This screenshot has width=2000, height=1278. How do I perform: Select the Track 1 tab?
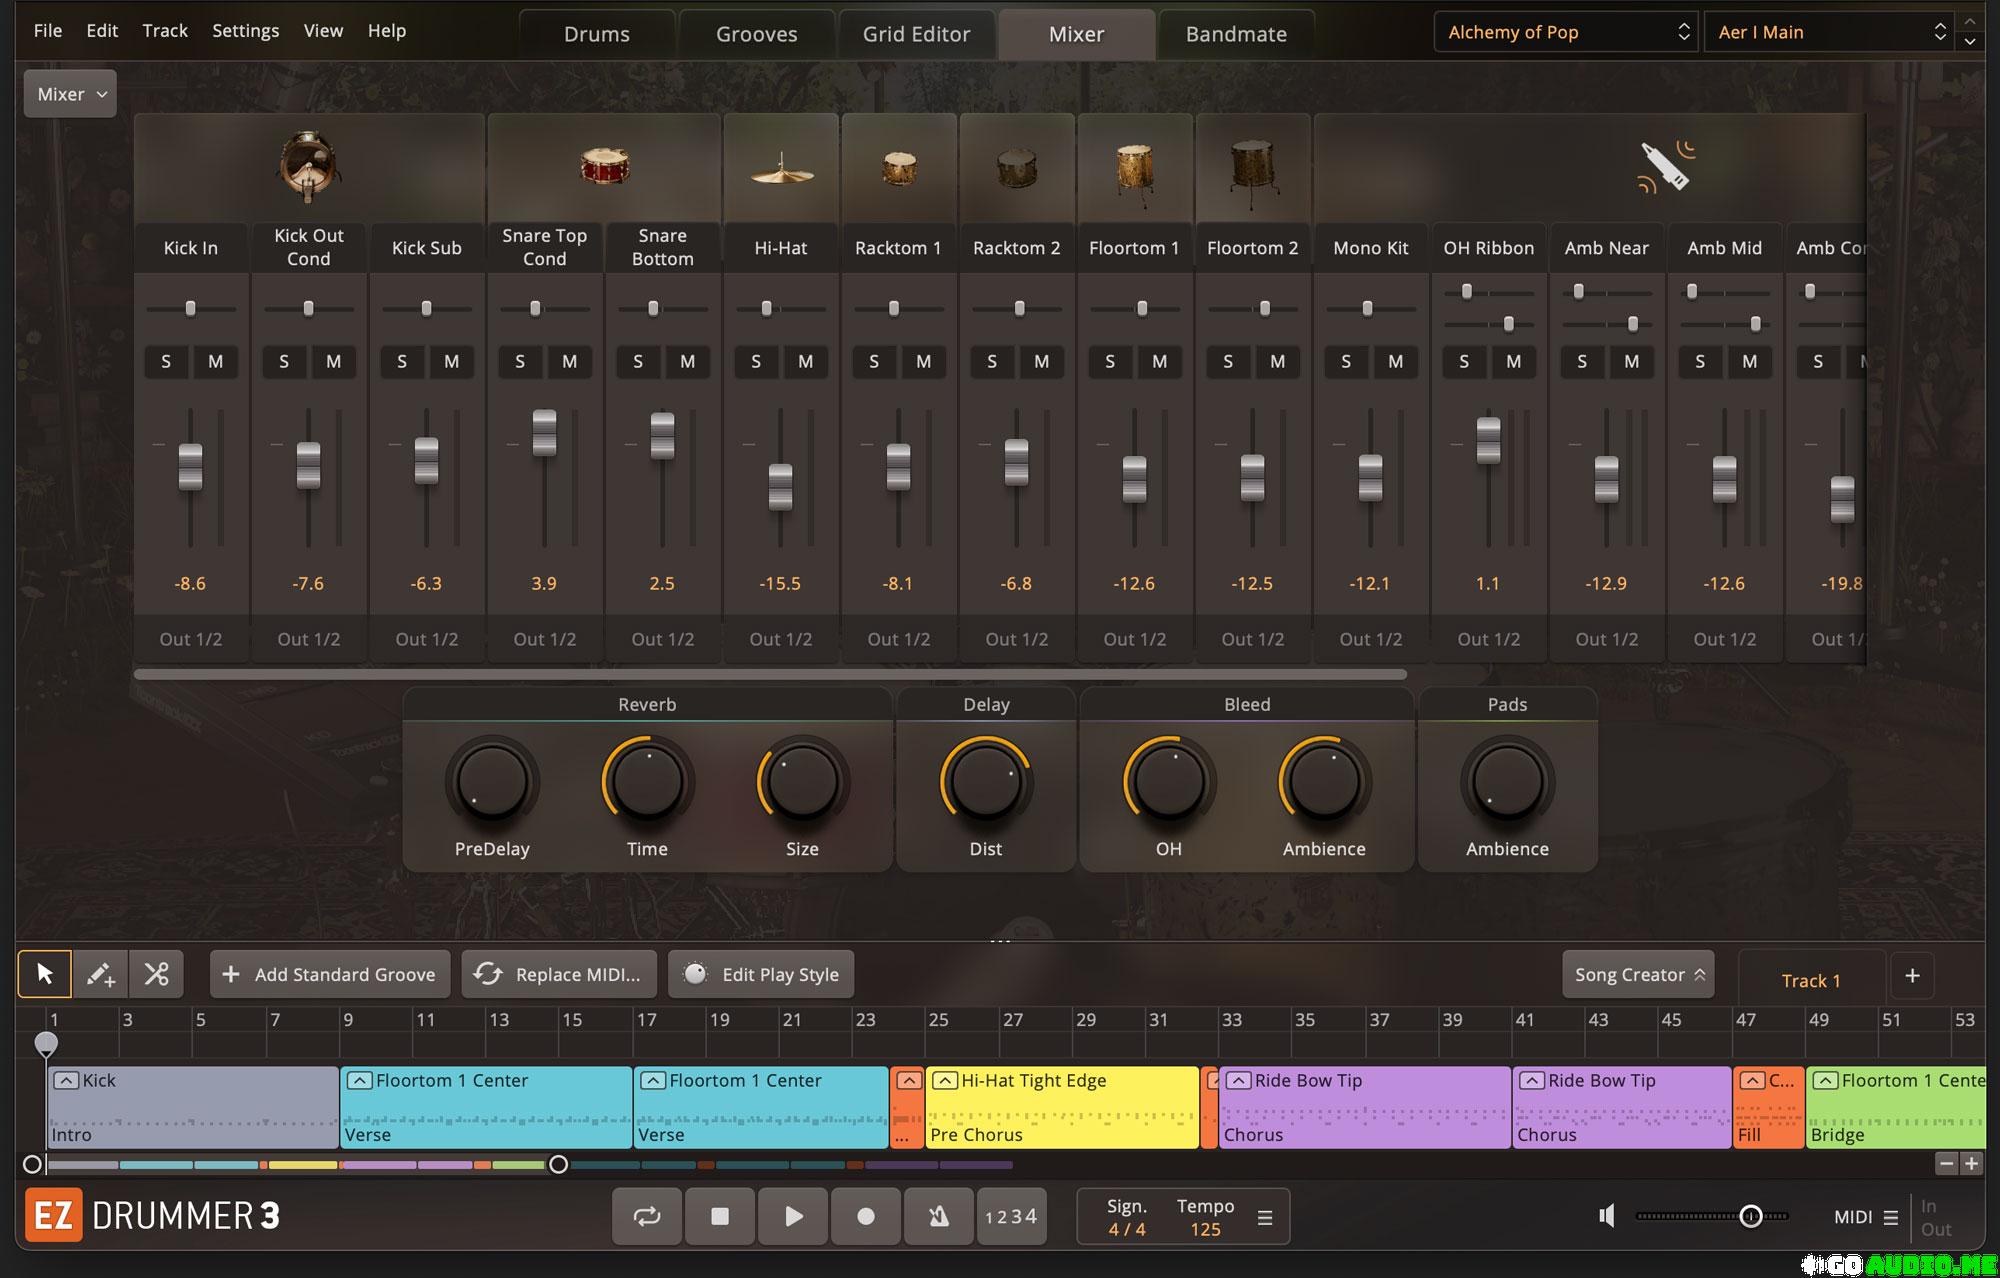click(x=1811, y=980)
